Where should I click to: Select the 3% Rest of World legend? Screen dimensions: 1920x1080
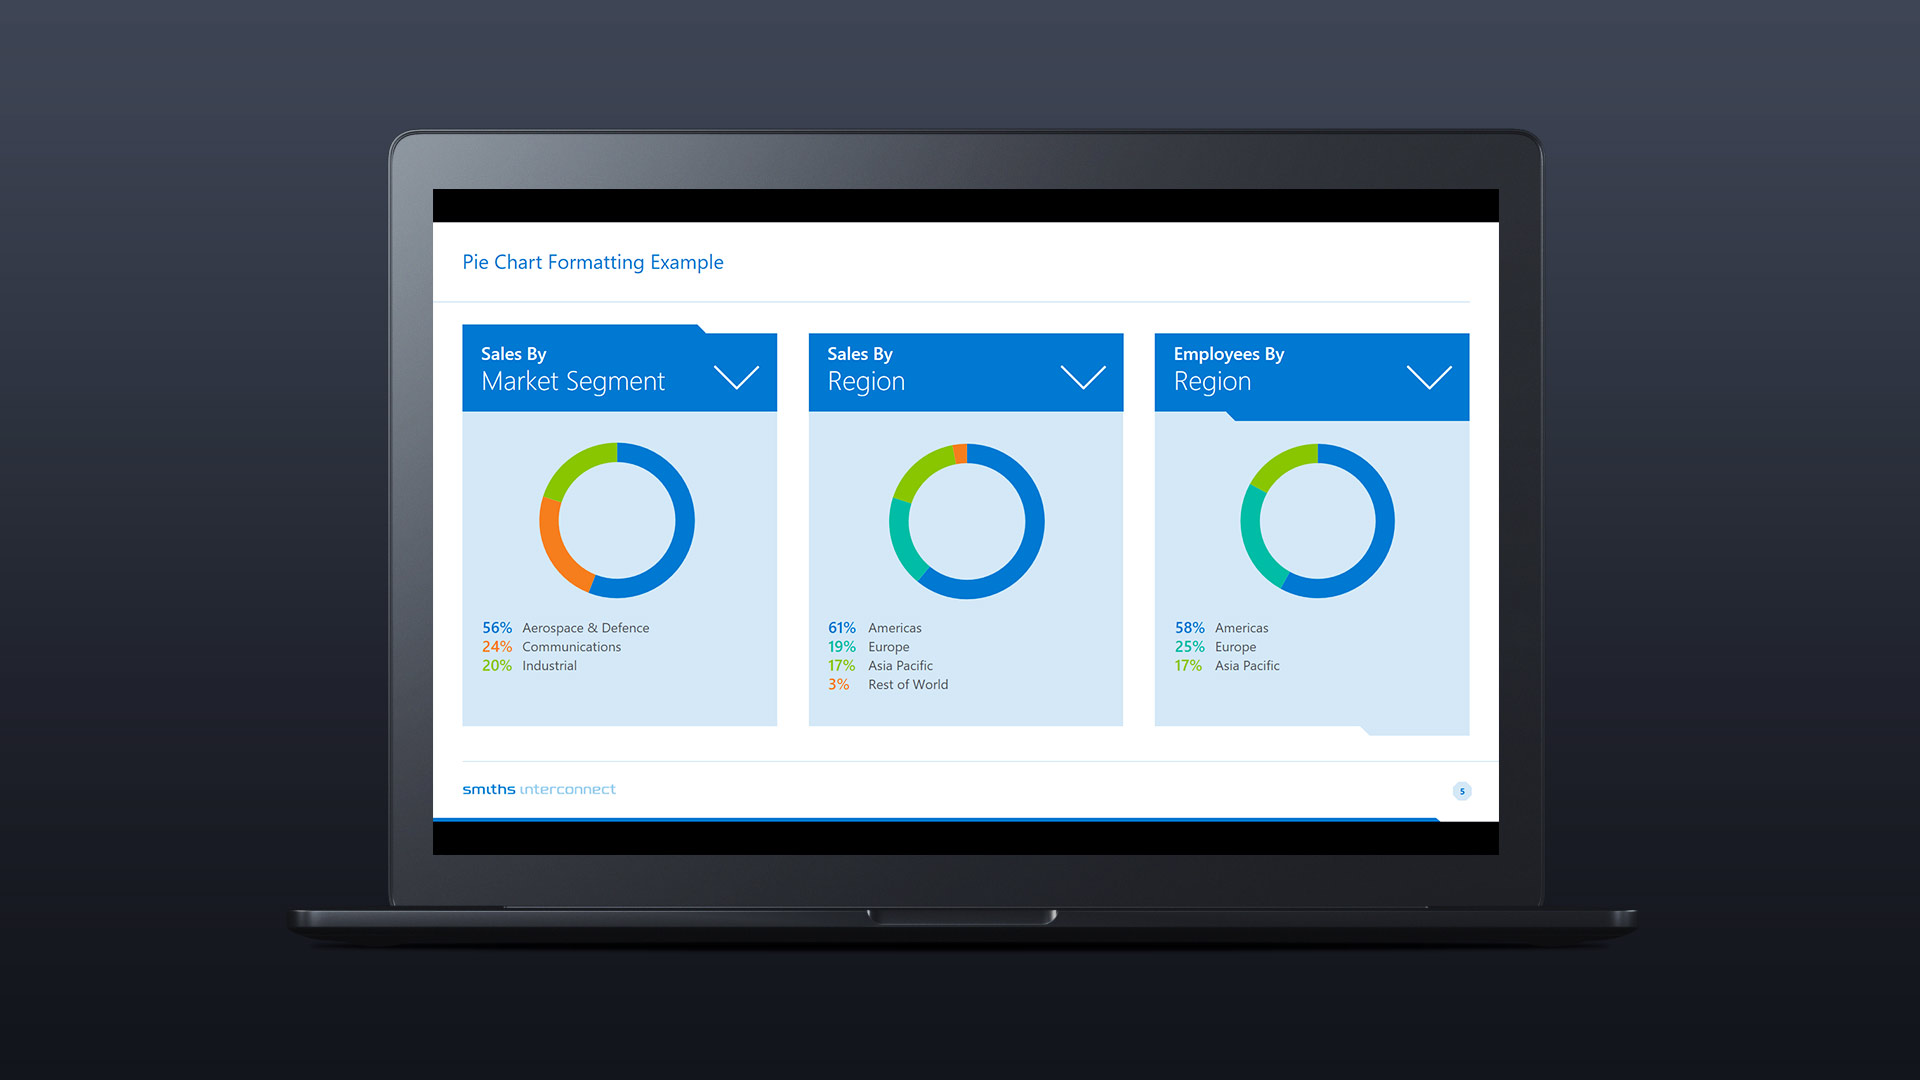pos(888,685)
